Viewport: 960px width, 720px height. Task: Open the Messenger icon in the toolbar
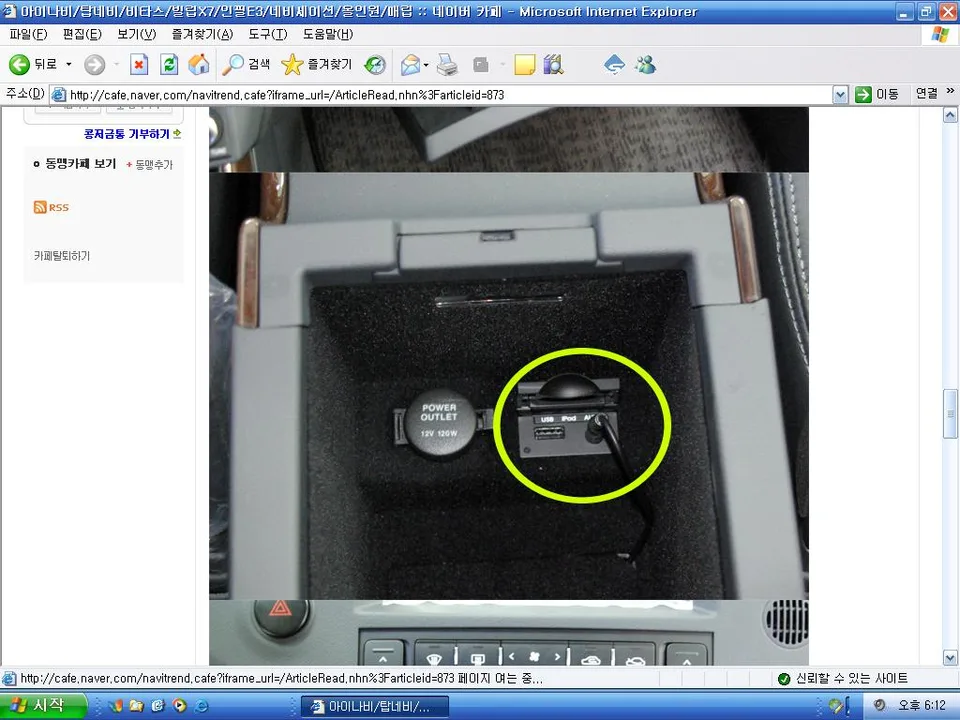pos(645,64)
